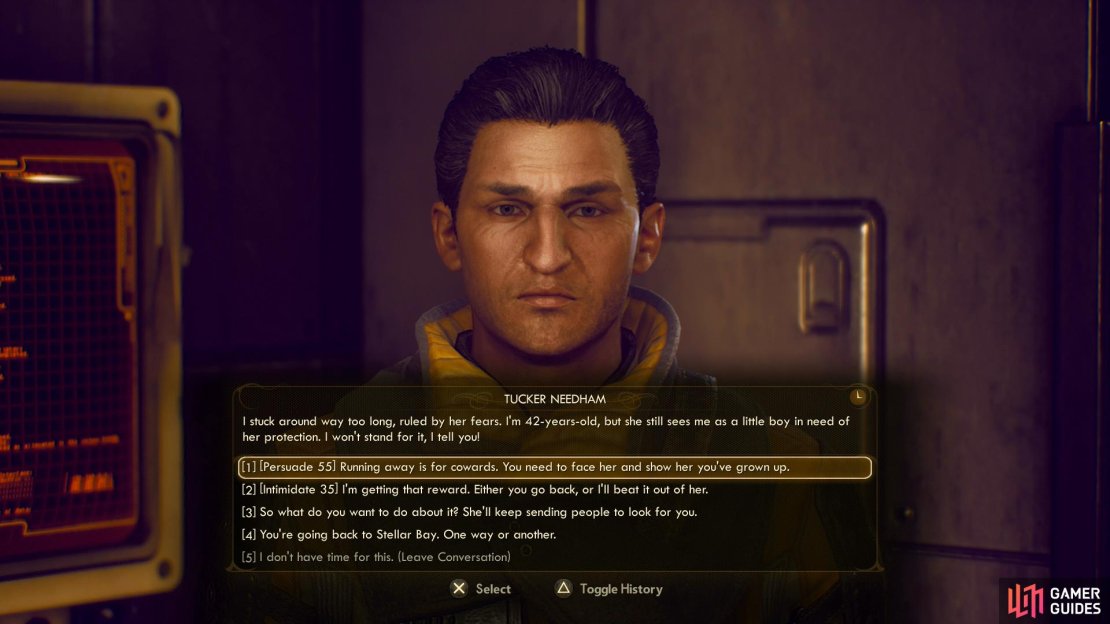Open the Gamer Guides watermark text
1110x624 pixels.
pyautogui.click(x=1075, y=601)
